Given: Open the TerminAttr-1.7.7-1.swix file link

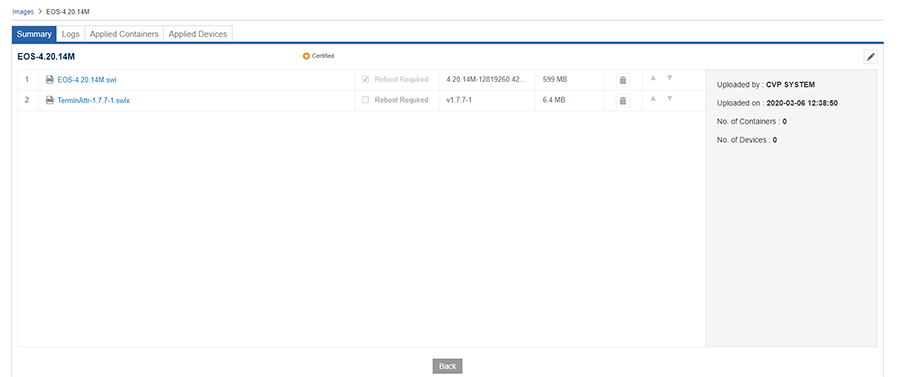Looking at the screenshot, I should point(94,100).
